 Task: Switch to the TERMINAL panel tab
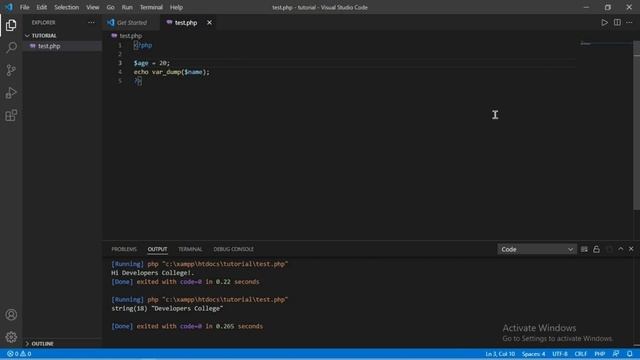pos(190,249)
